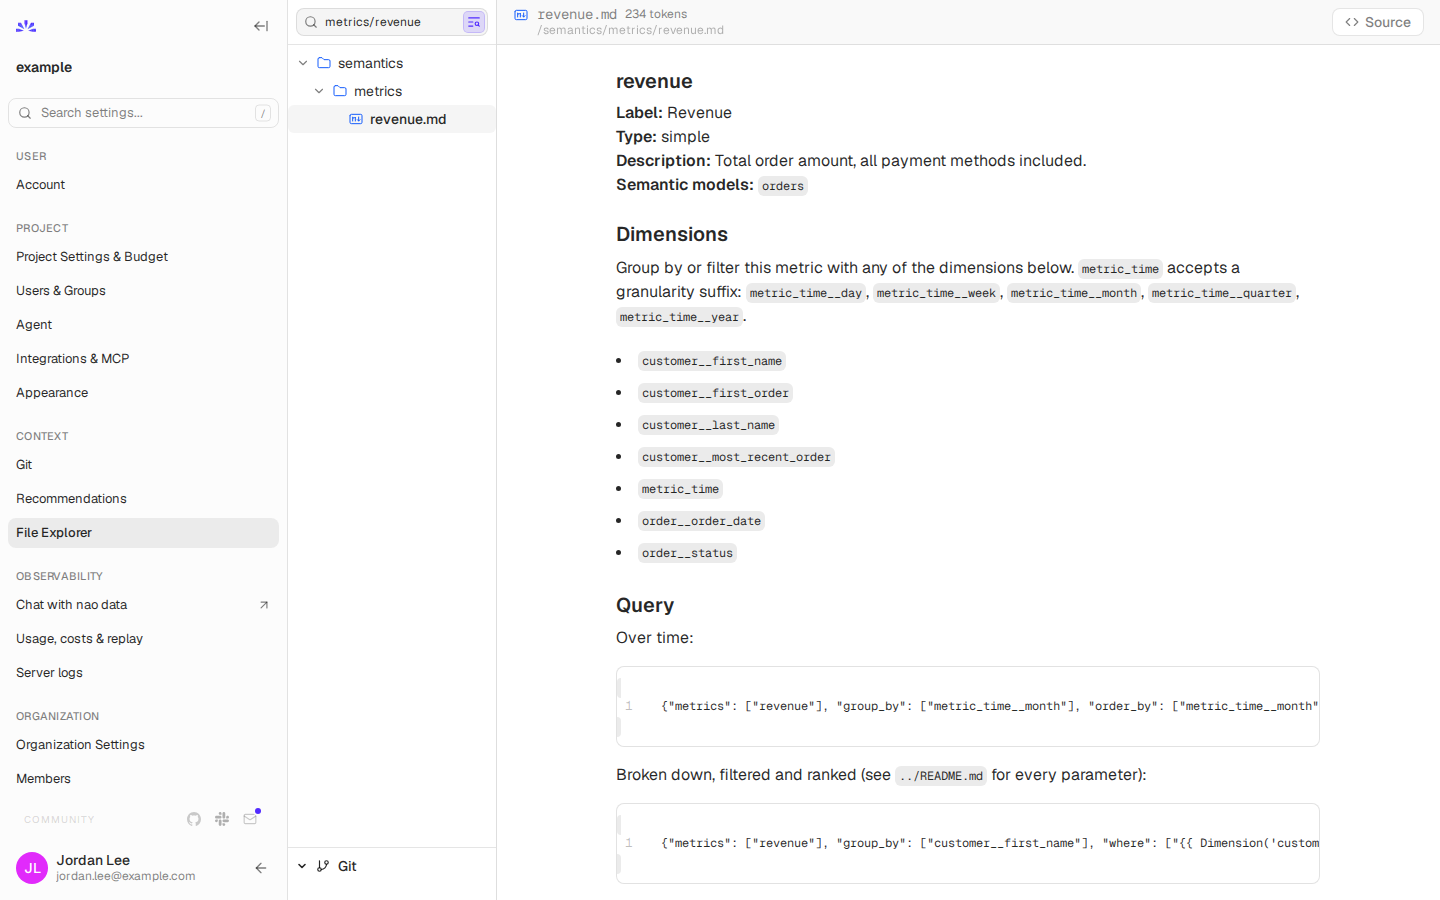The image size is (1440, 900).
Task: Open Appearance settings
Action: 143,393
